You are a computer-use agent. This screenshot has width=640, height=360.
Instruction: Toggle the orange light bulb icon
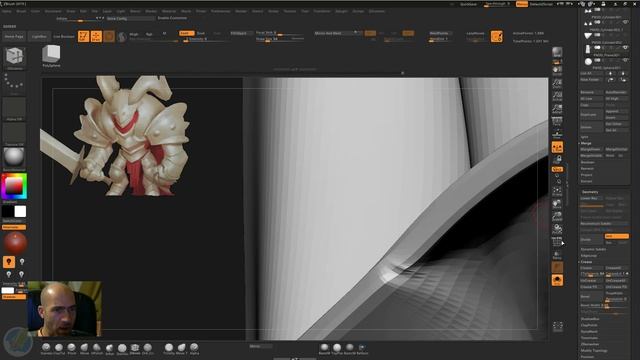(x=9, y=262)
